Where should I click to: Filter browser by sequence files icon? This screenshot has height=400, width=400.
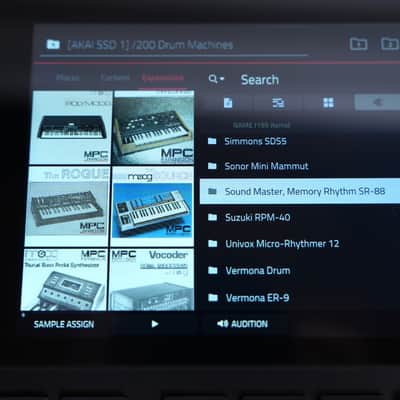[278, 103]
